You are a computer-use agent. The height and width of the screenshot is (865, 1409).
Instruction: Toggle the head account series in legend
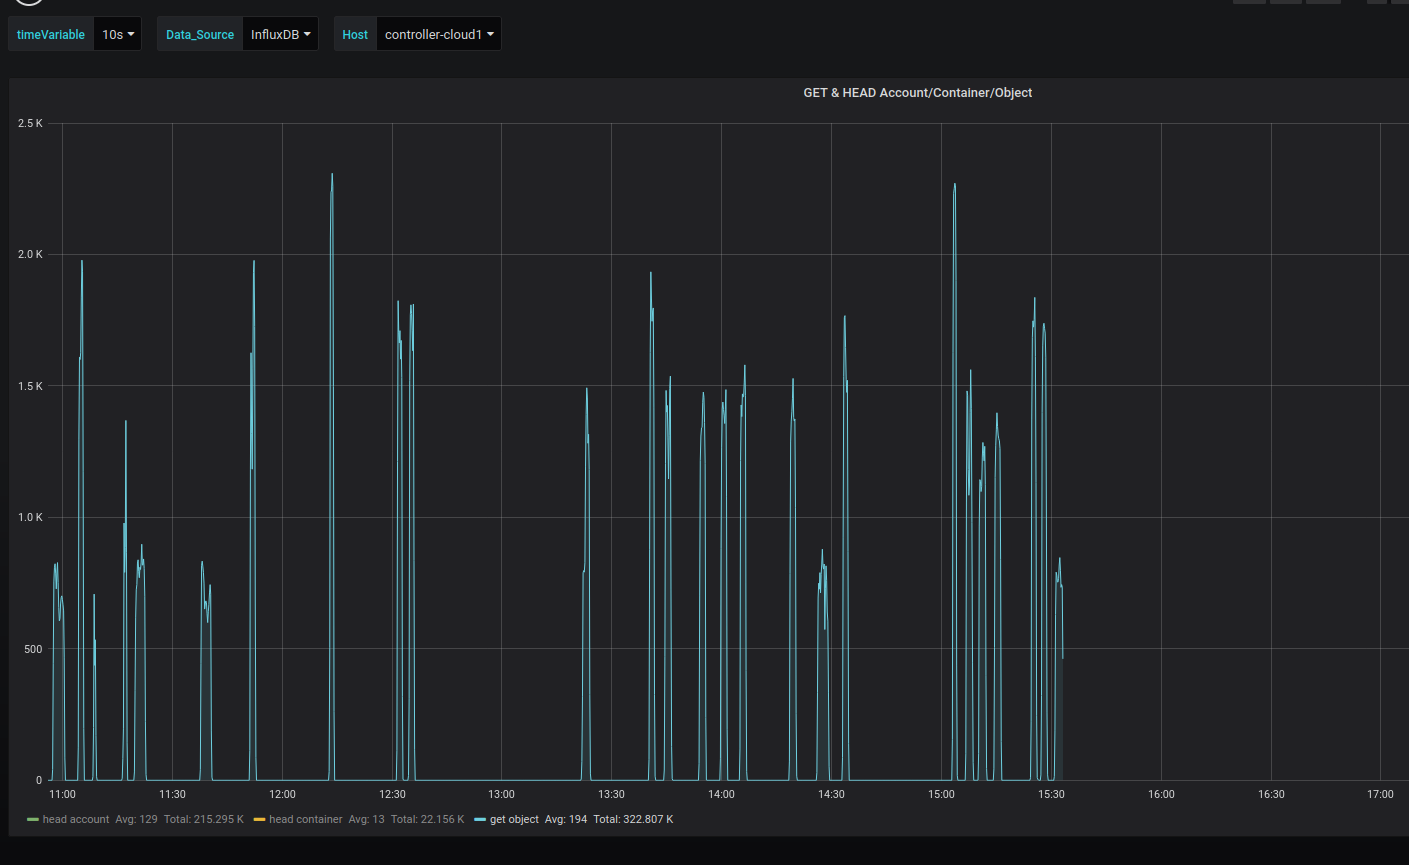pyautogui.click(x=76, y=820)
